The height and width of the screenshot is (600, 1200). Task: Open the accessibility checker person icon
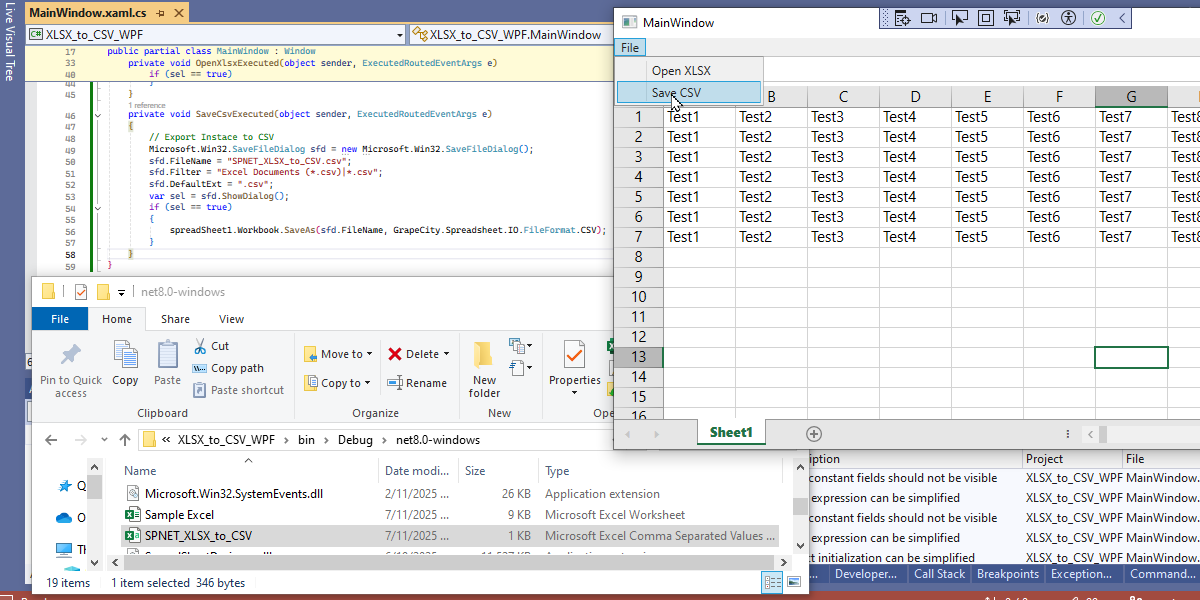tap(1068, 18)
